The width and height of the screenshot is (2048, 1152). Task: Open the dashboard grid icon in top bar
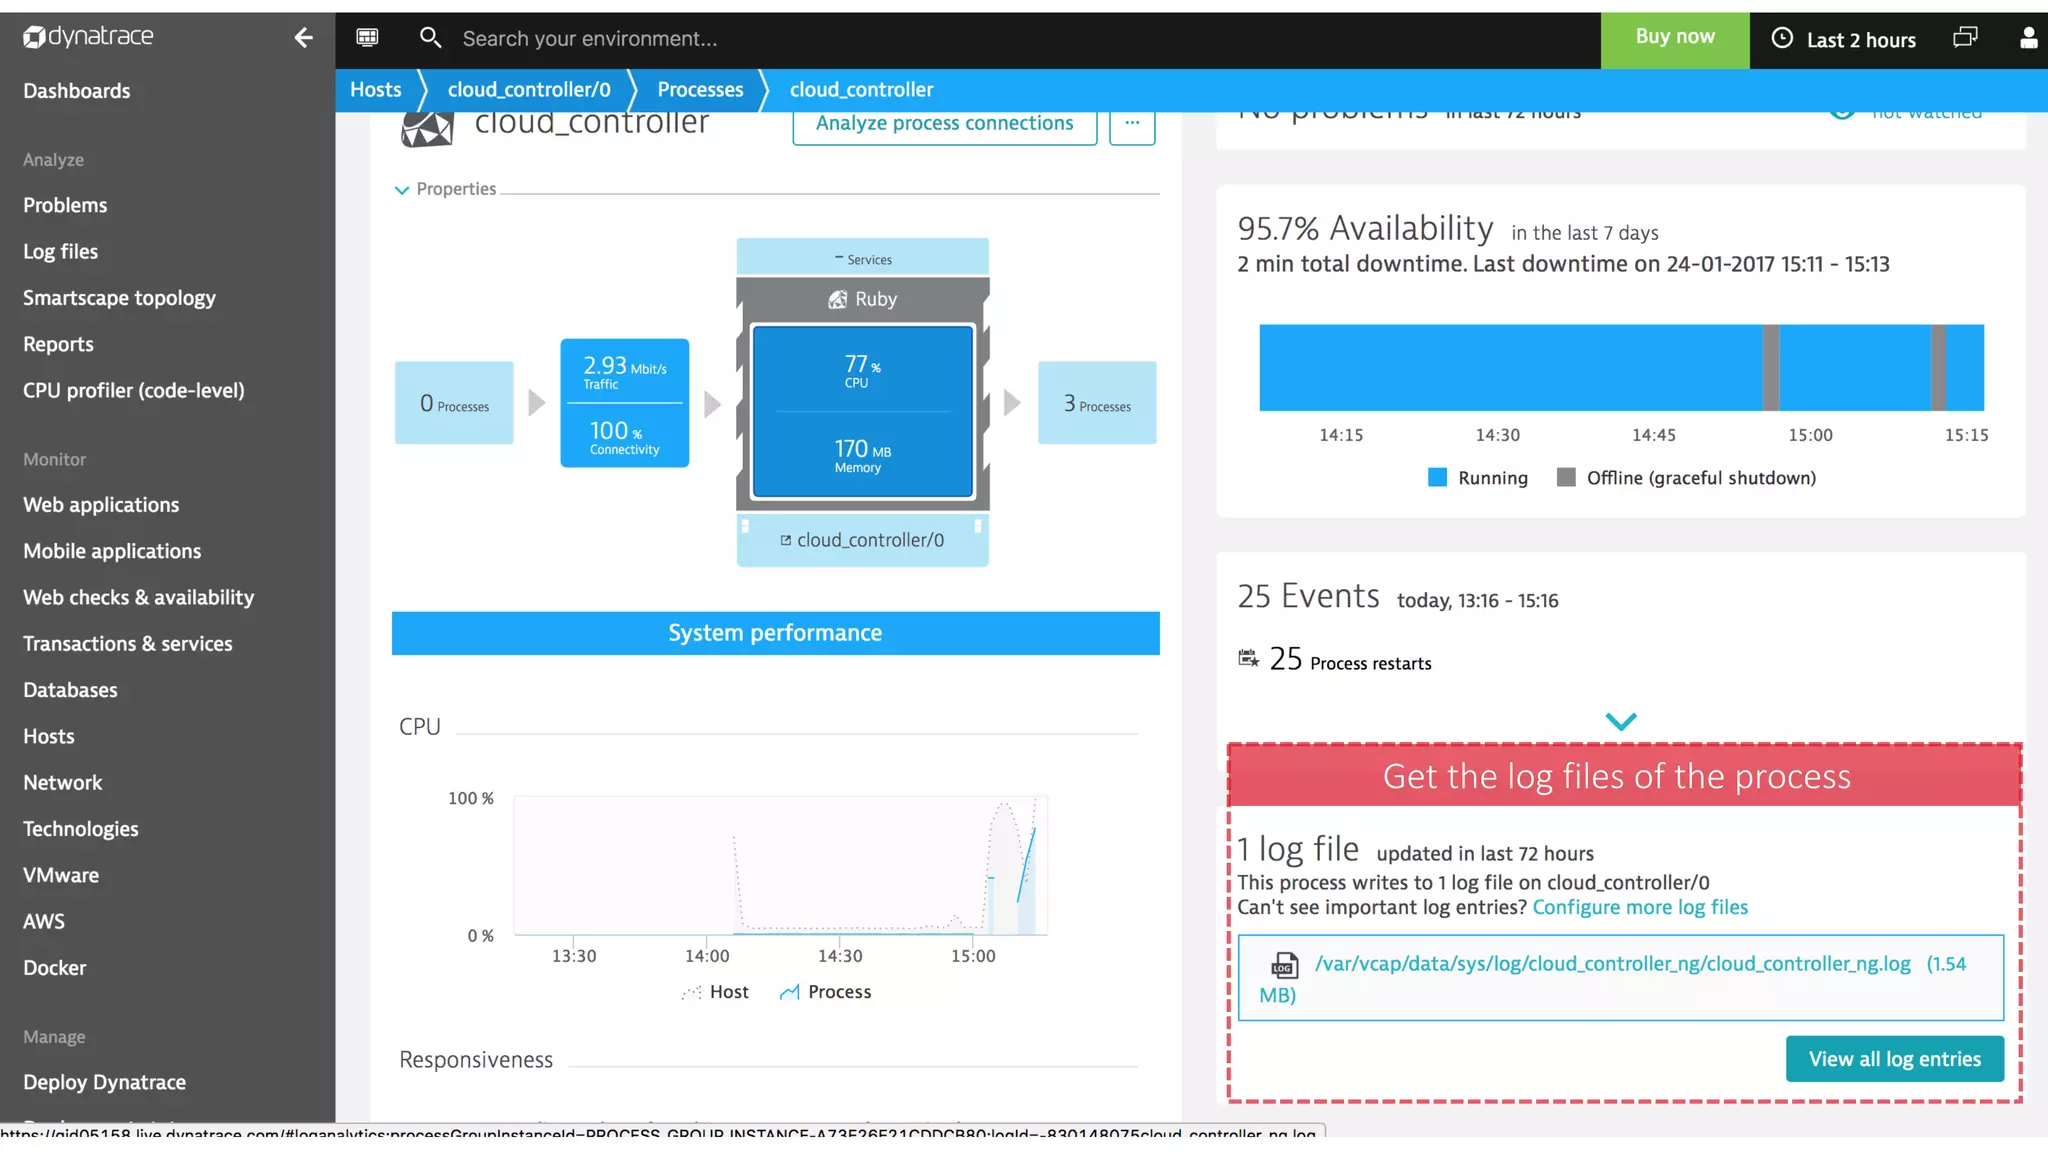(367, 38)
